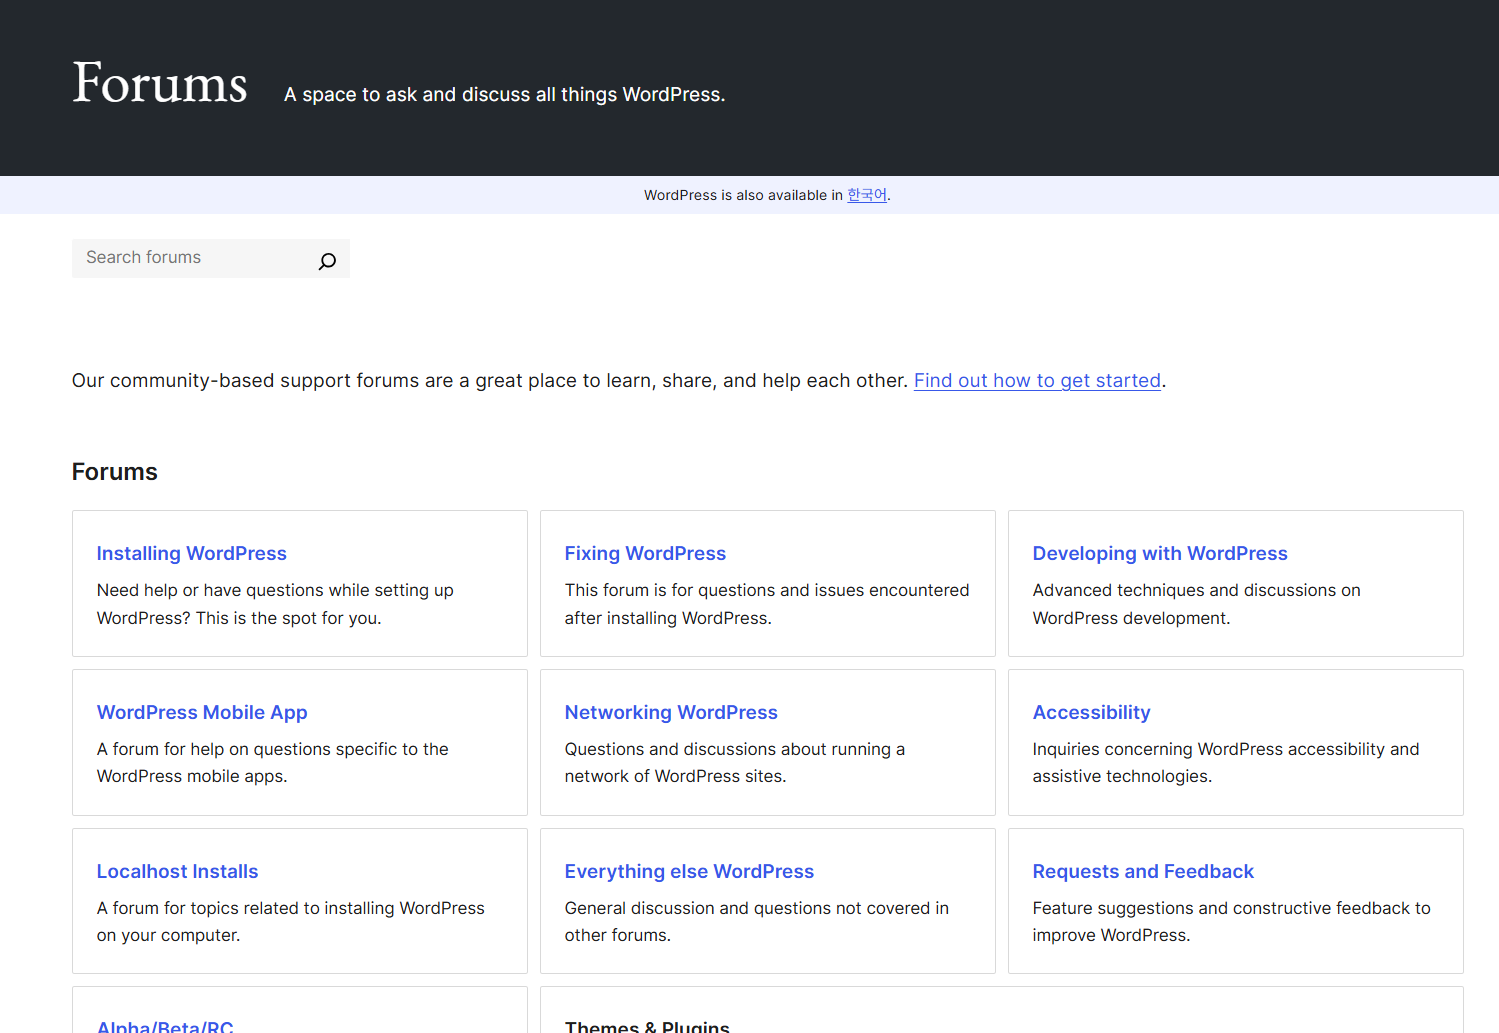
Task: Follow the 'Find out how to get started' link
Action: tap(1037, 381)
